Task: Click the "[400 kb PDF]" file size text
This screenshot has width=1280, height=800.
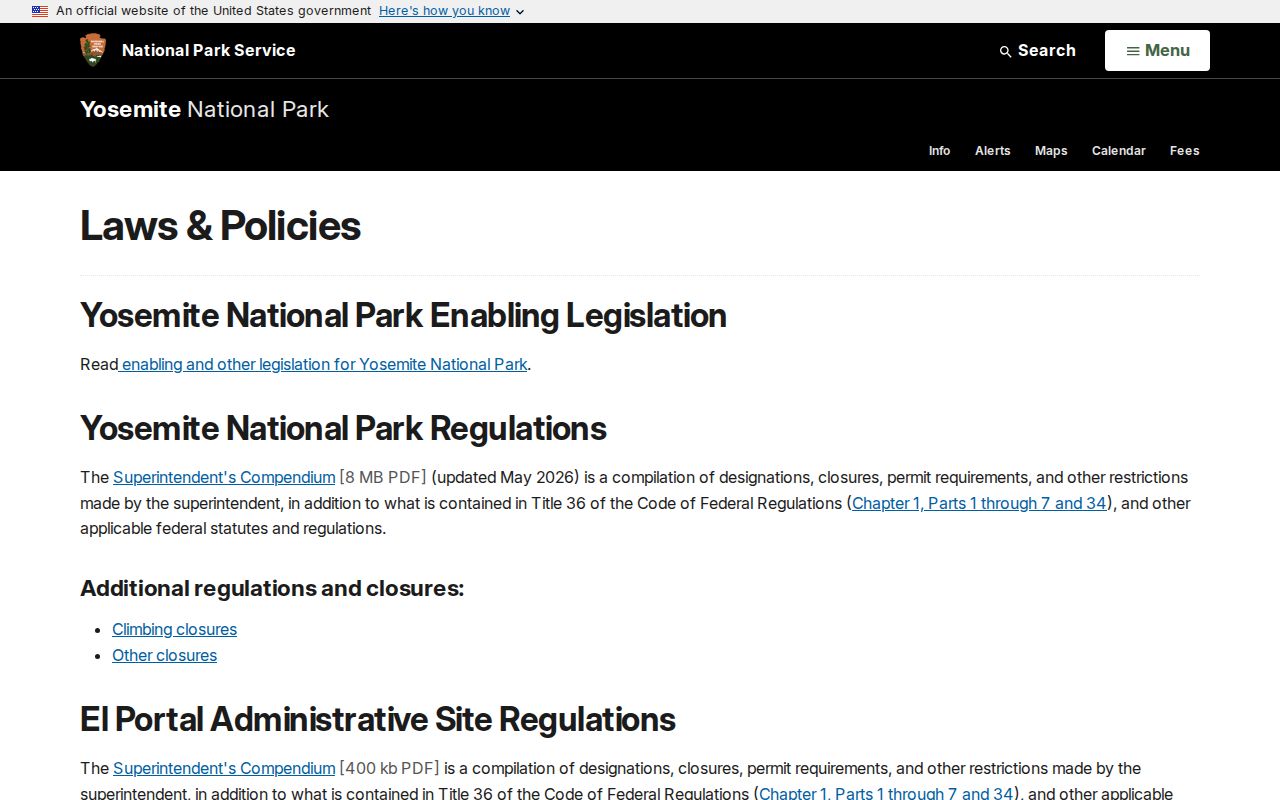Action: [389, 768]
